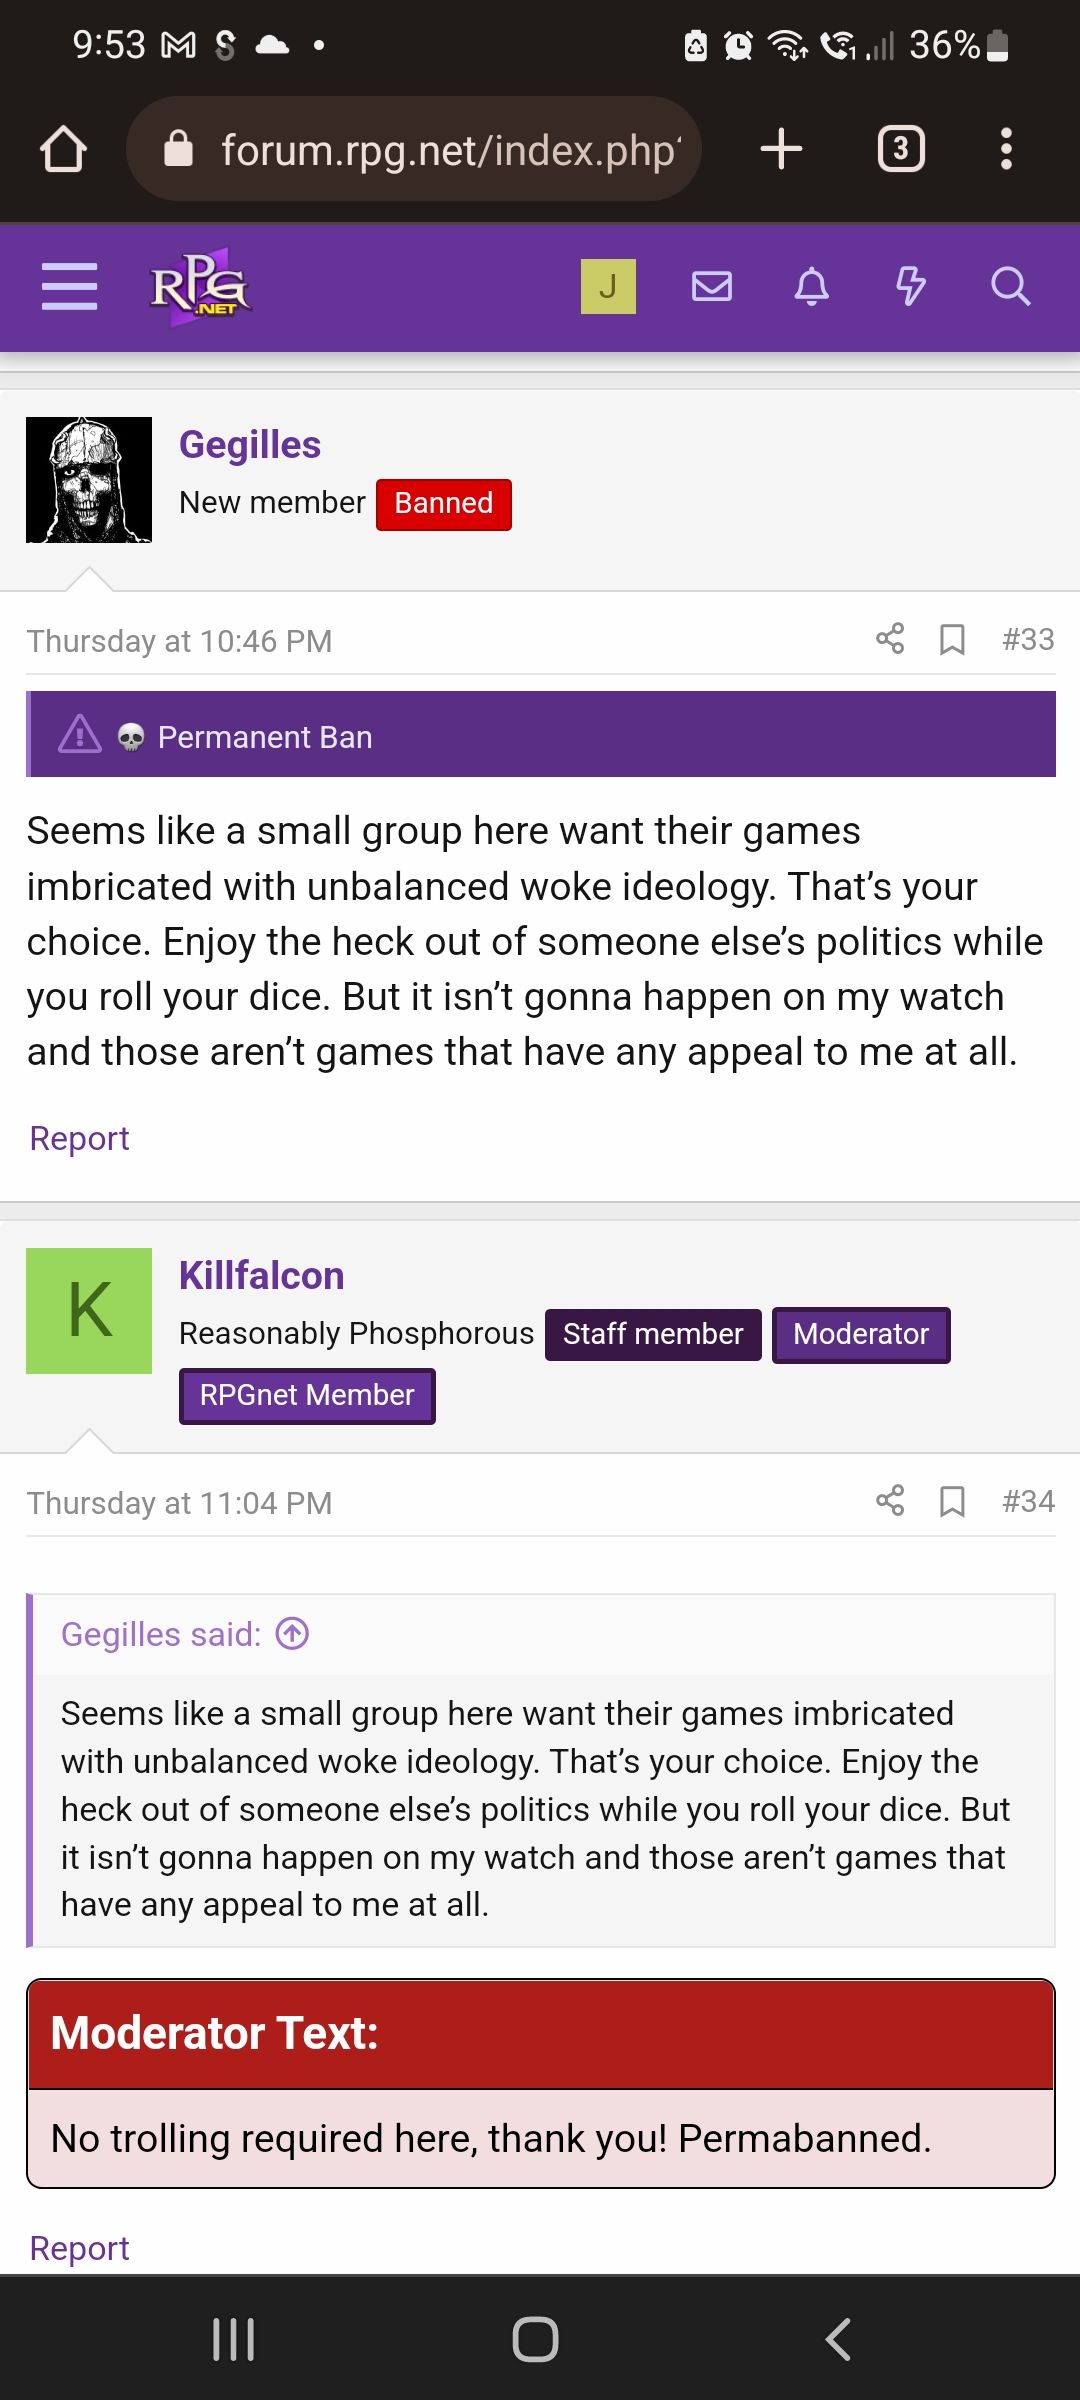Viewport: 1080px width, 2400px height.
Task: Bookmark post #34 using the bookmark icon
Action: 951,1501
